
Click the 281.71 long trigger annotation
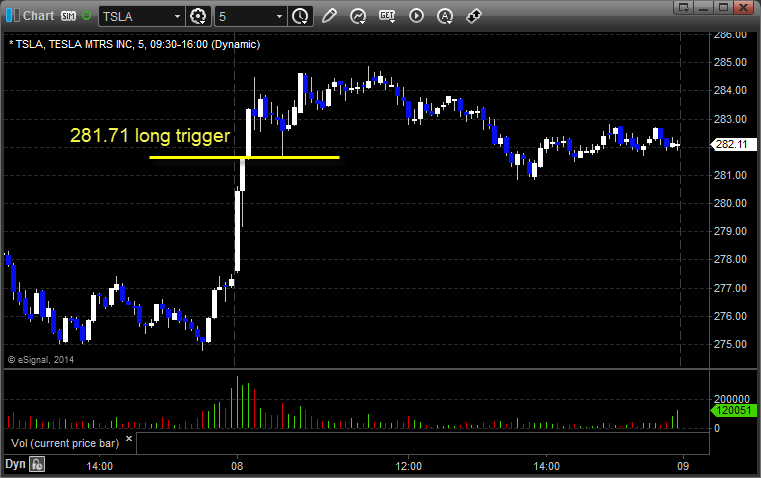(x=150, y=135)
